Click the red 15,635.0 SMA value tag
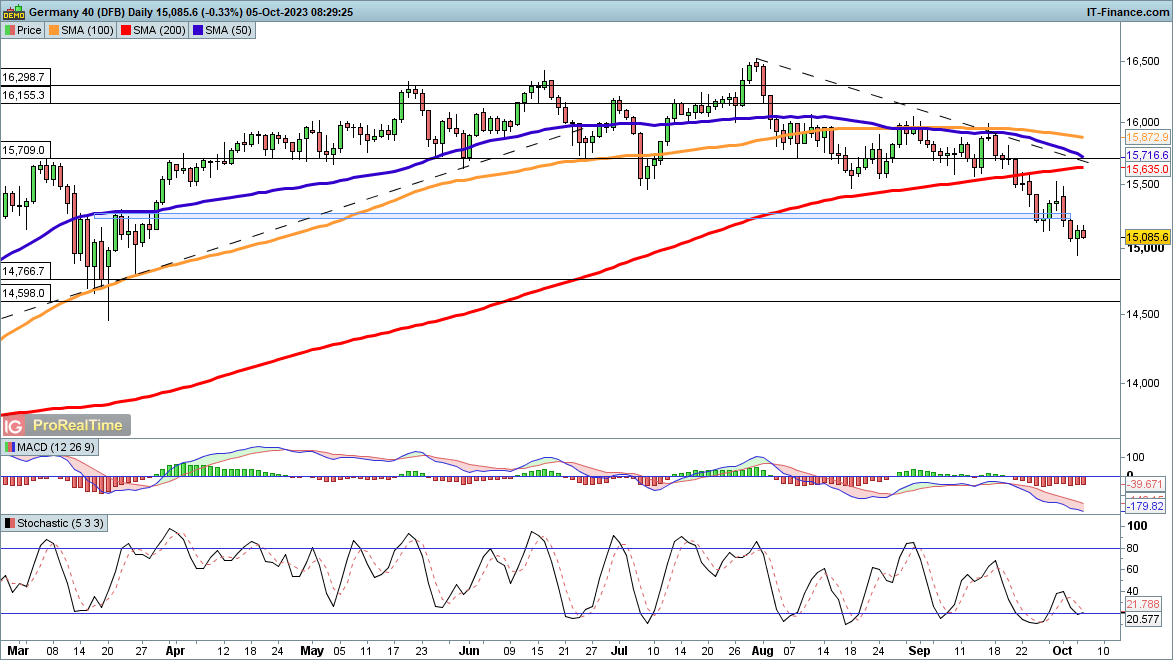This screenshot has height=660, width=1173. pos(1147,169)
